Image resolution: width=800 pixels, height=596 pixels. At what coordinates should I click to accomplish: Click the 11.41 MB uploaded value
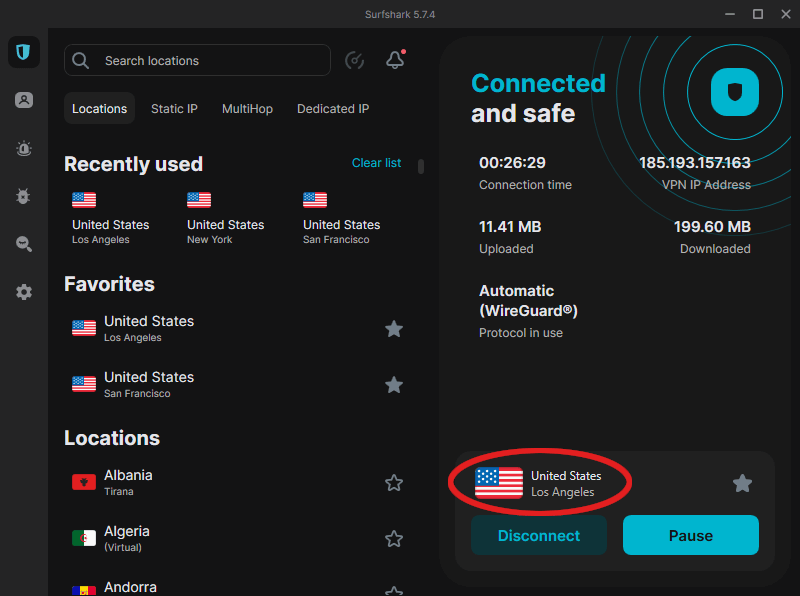[510, 227]
